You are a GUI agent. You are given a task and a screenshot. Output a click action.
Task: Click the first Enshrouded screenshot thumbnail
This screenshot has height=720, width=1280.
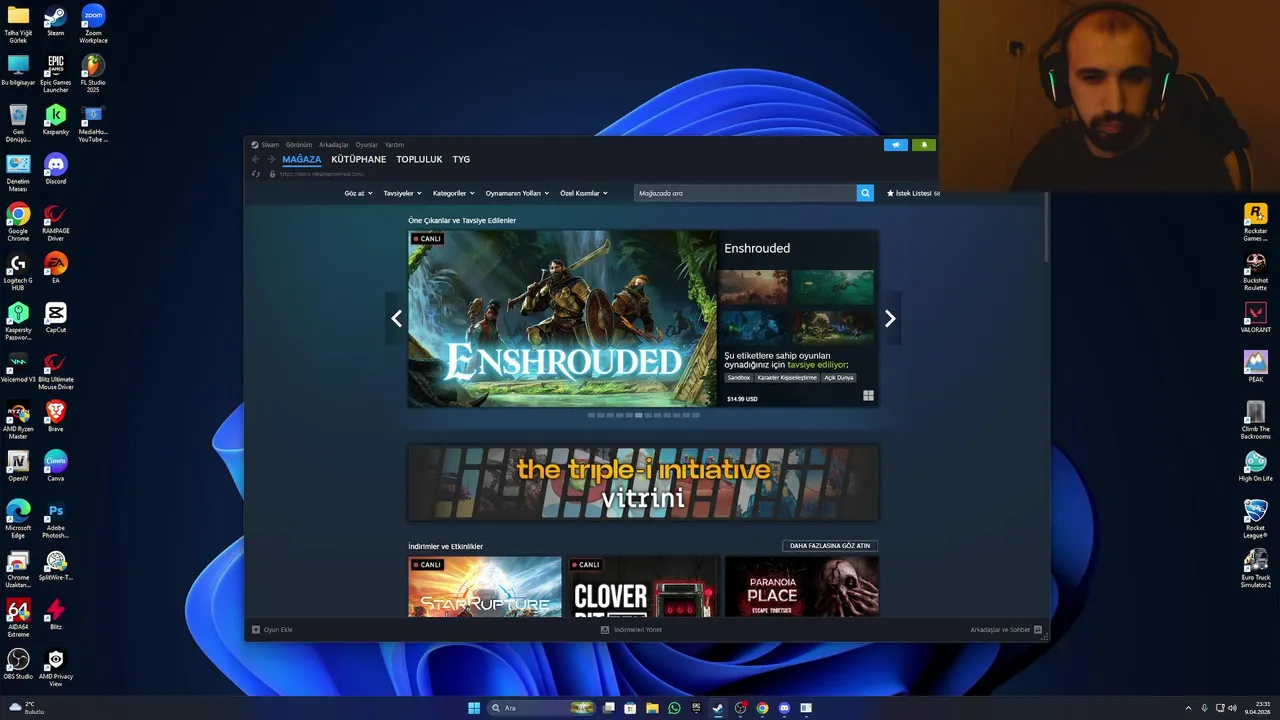753,287
